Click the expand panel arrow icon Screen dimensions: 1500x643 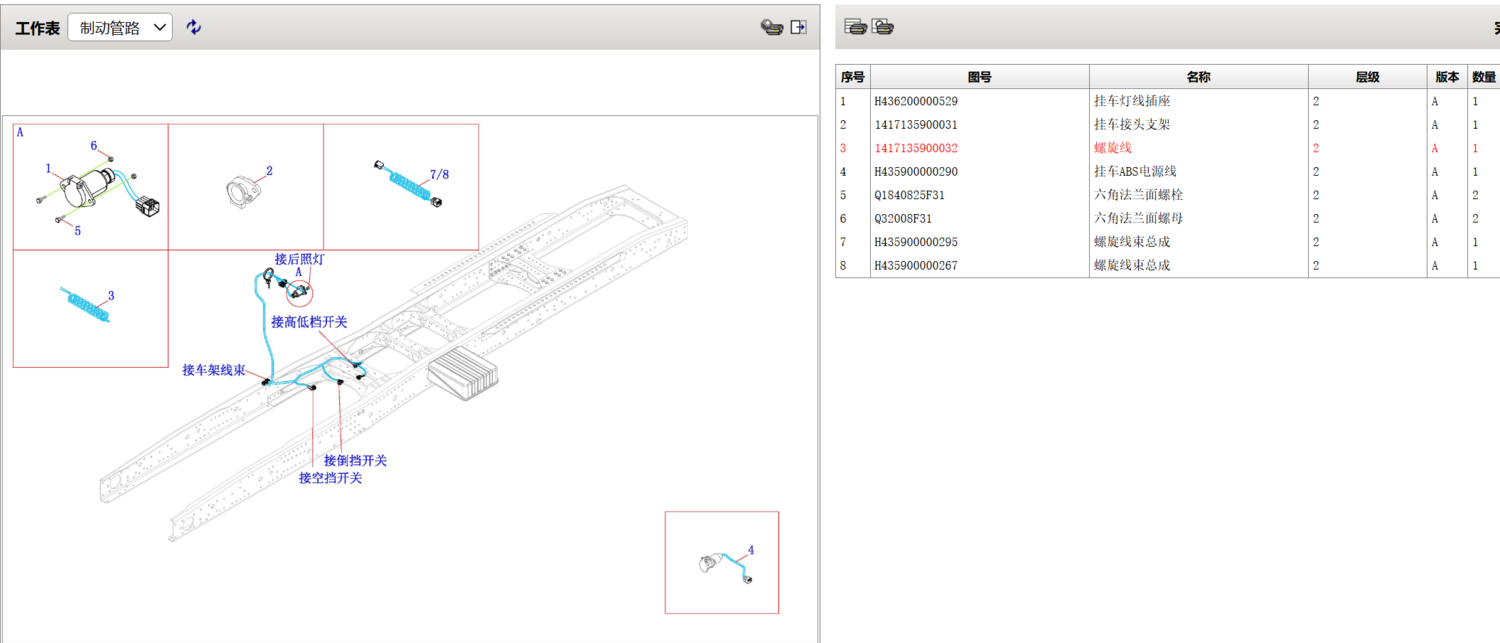click(x=798, y=28)
